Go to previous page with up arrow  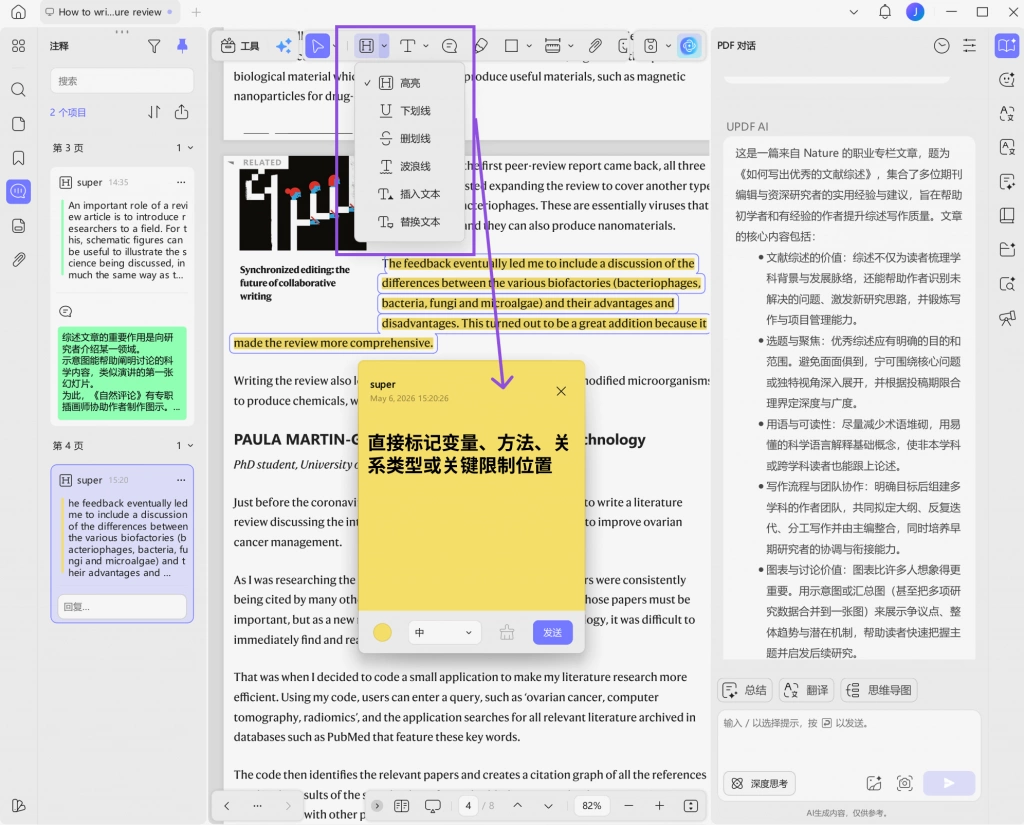[x=517, y=805]
